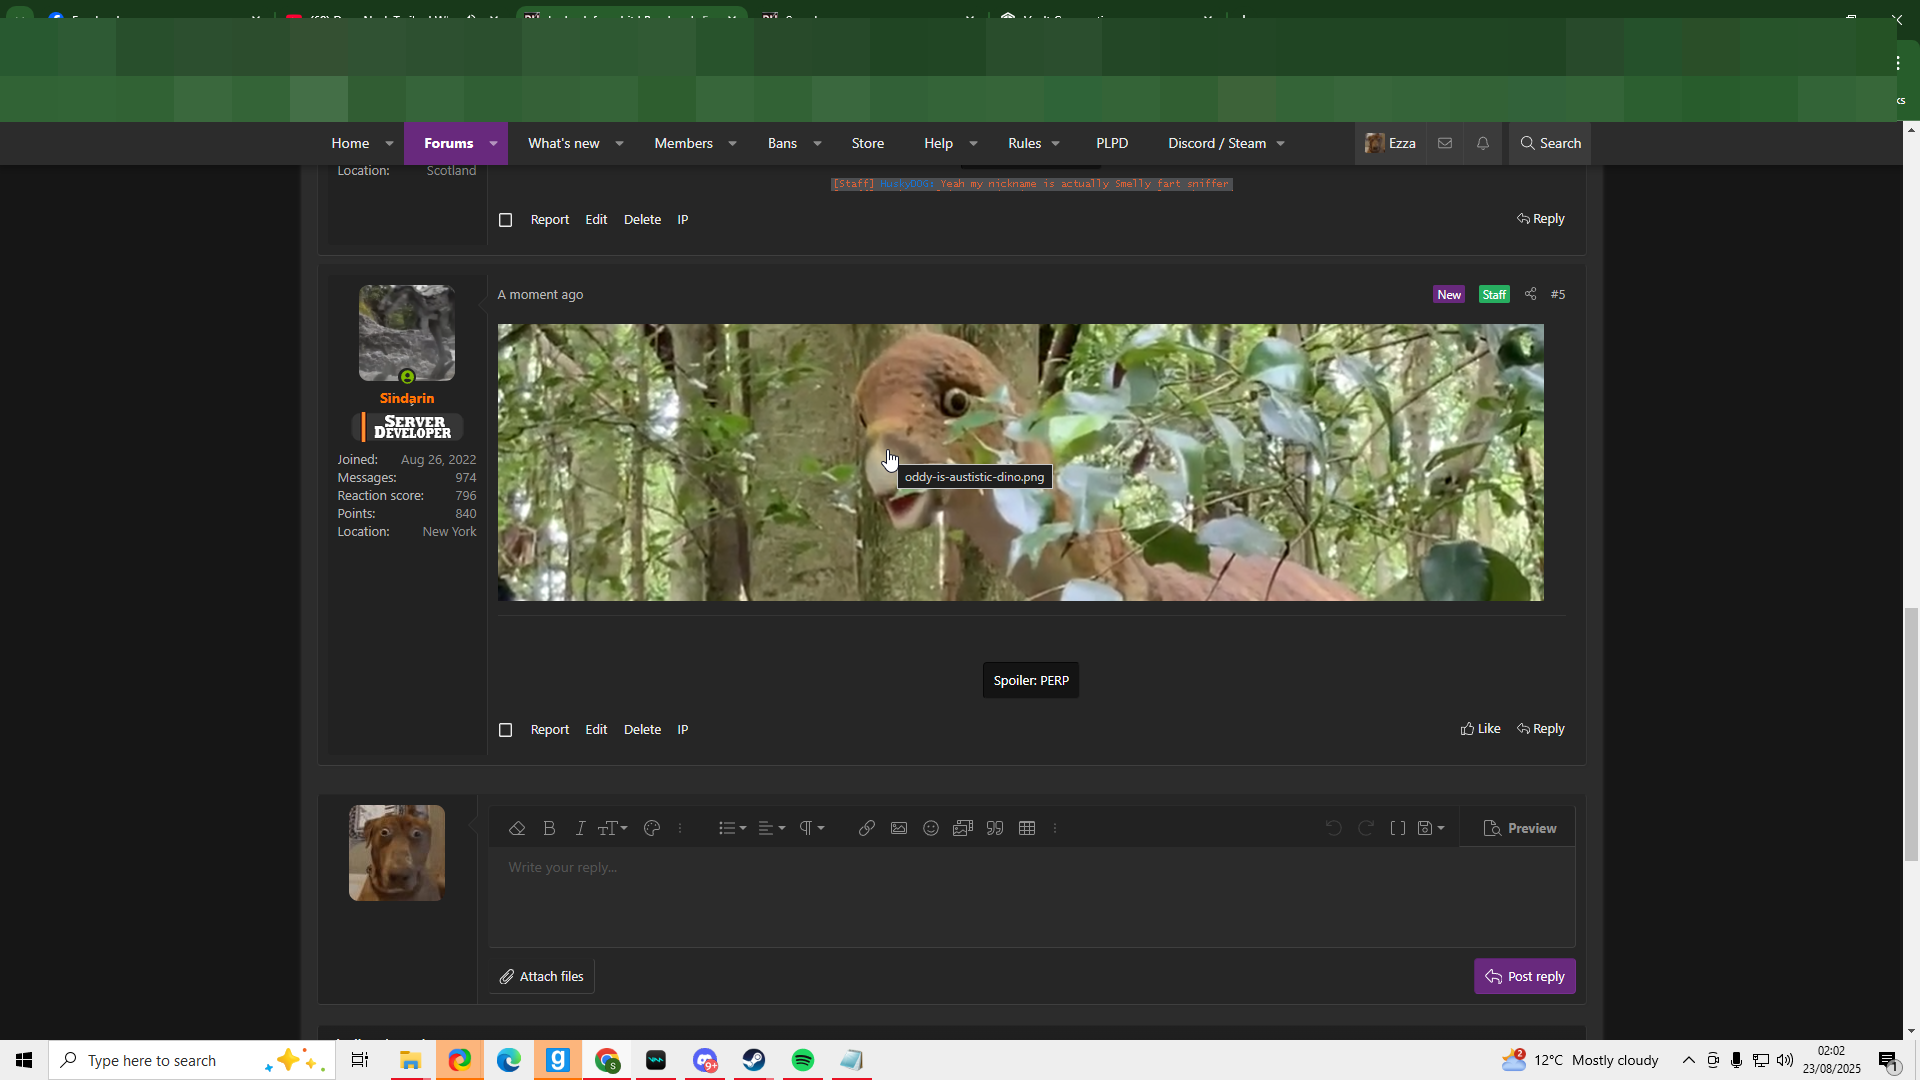Insert a quote block with quote icon
This screenshot has width=1920, height=1080.
click(x=995, y=828)
